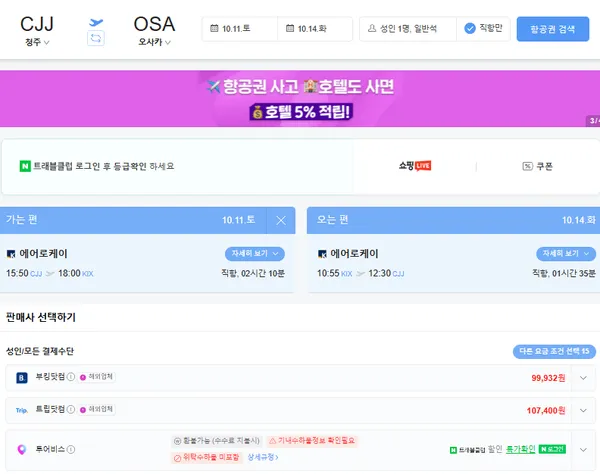Click the return 직항, 01시간 35분 text
Image resolution: width=600 pixels, height=474 pixels.
564,273
